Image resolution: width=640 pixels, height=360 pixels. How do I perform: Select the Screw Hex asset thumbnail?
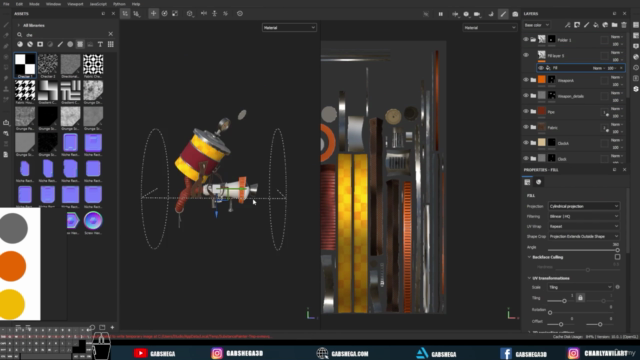point(93,221)
